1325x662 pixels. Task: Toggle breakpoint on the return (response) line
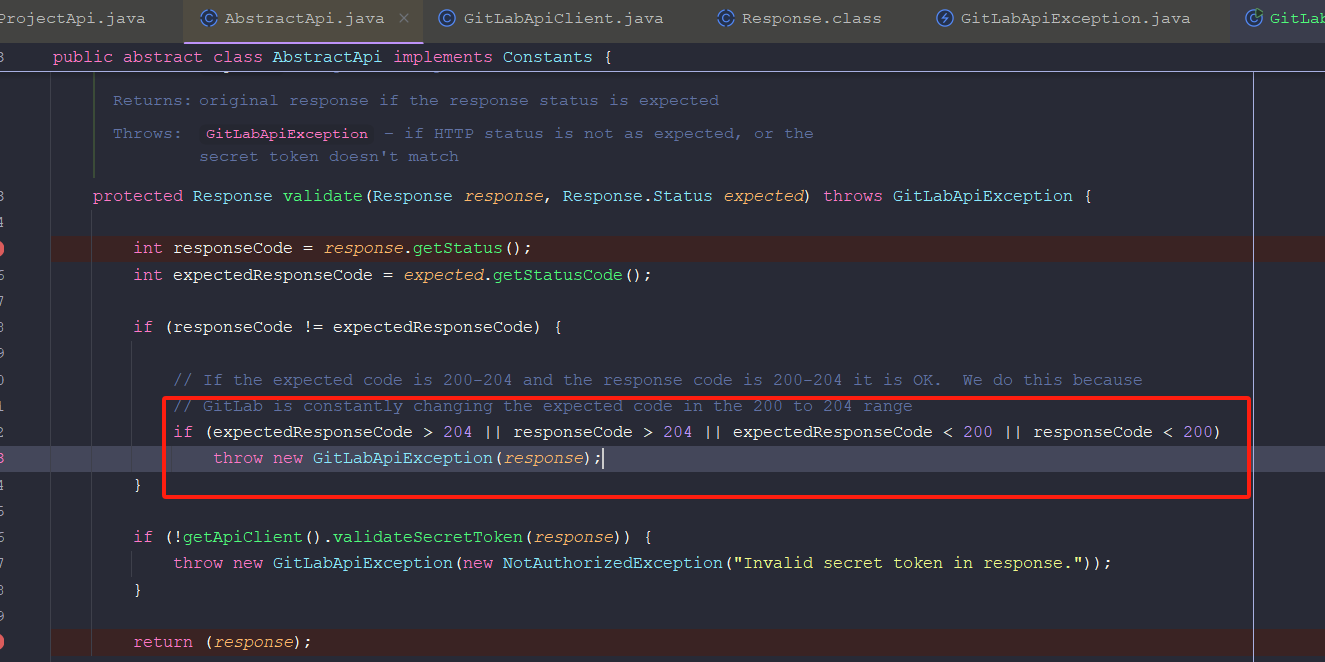[x=2, y=642]
